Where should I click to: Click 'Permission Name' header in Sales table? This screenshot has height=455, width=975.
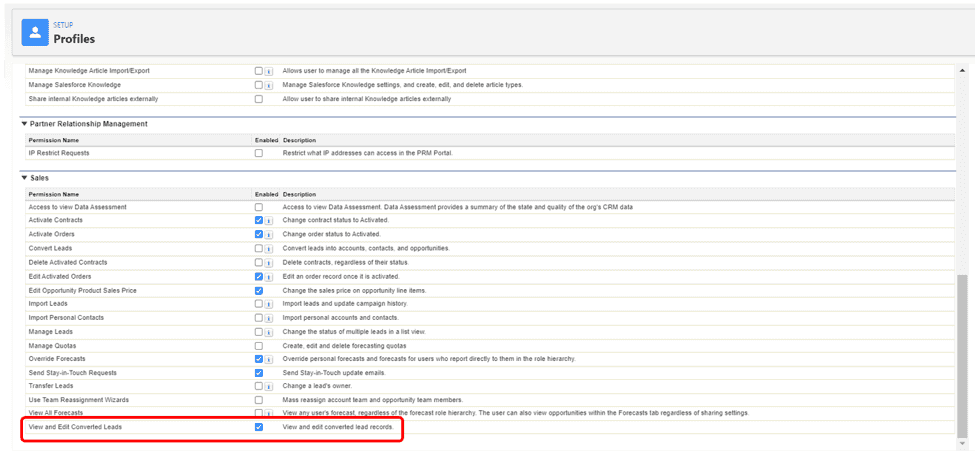(53, 195)
